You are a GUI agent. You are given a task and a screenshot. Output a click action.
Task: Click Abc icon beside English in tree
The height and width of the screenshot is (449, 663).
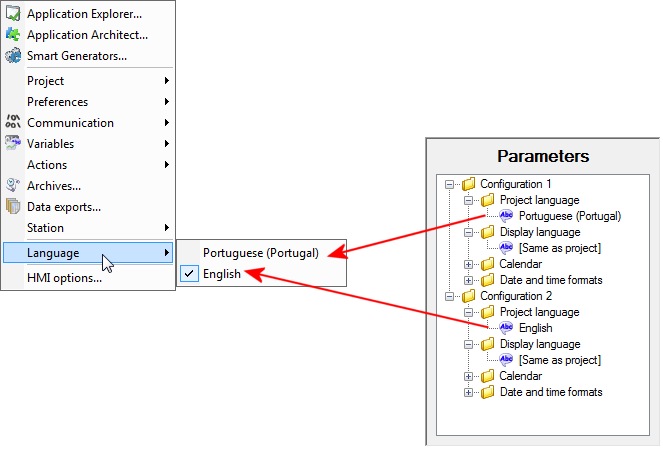506,328
